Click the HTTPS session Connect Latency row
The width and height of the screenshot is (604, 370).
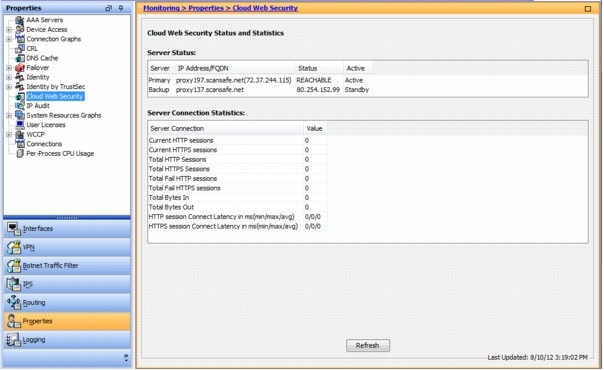238,226
